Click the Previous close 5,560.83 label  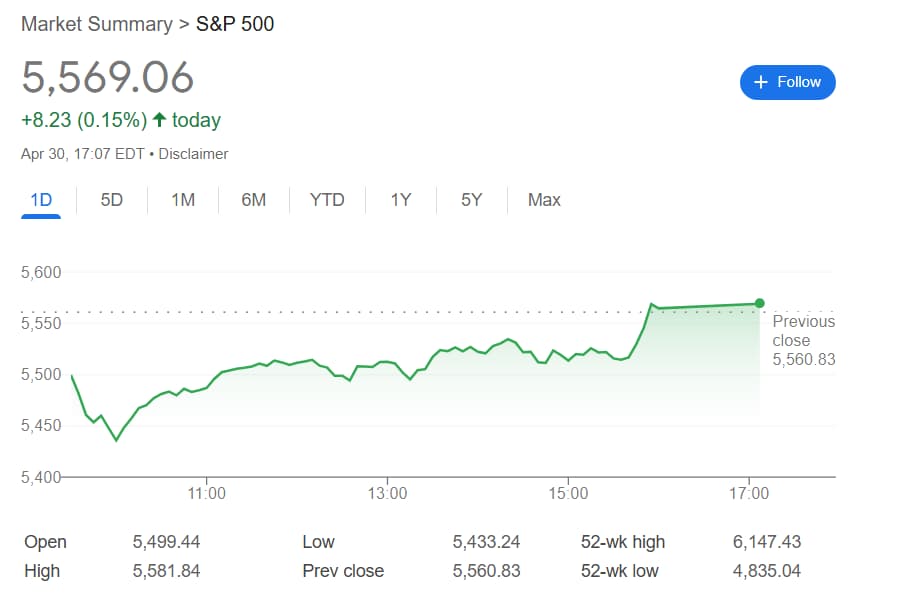[803, 340]
